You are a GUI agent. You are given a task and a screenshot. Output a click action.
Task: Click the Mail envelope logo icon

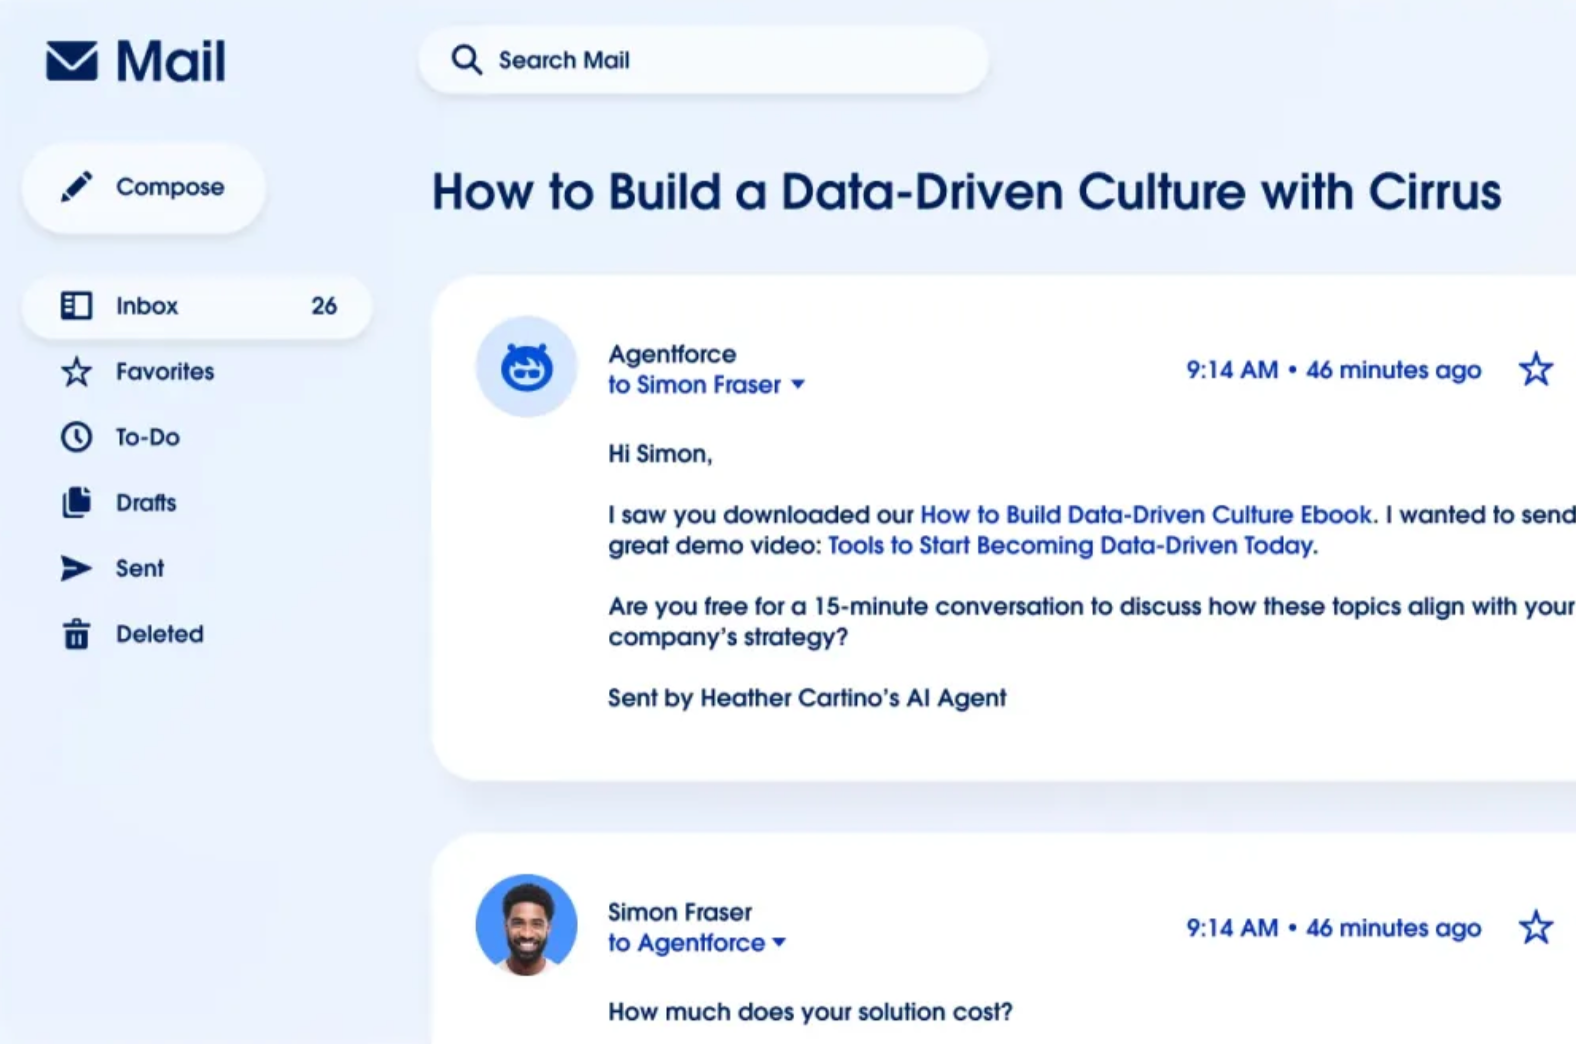point(72,61)
